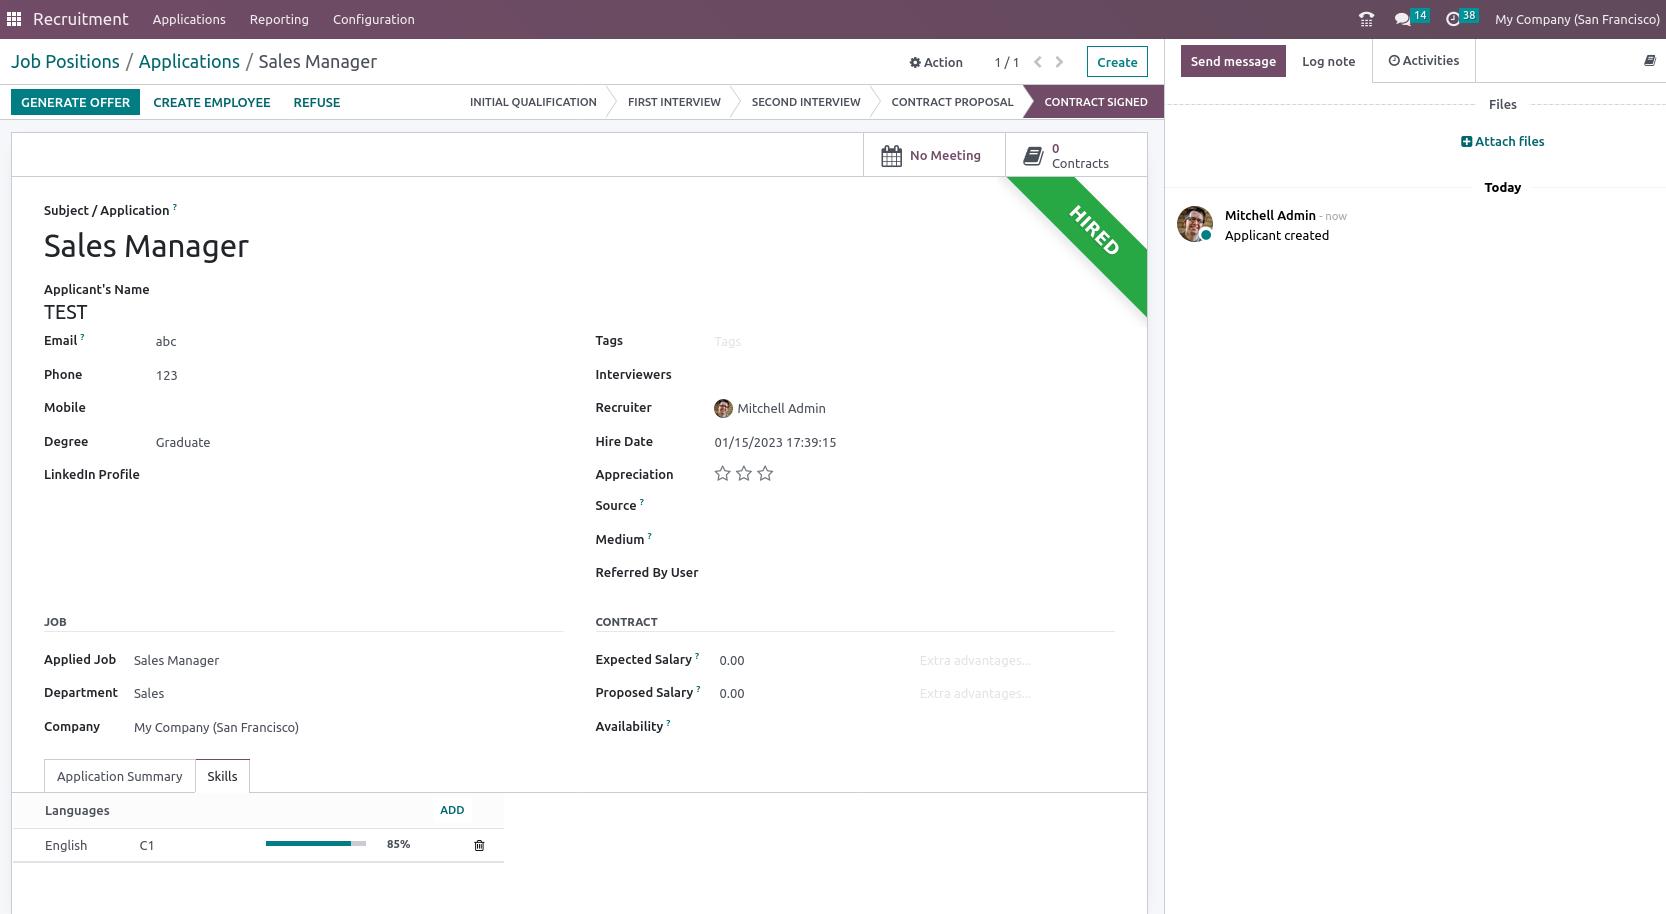Click the book icon at chatter top-right
The width and height of the screenshot is (1666, 914).
pyautogui.click(x=1650, y=61)
